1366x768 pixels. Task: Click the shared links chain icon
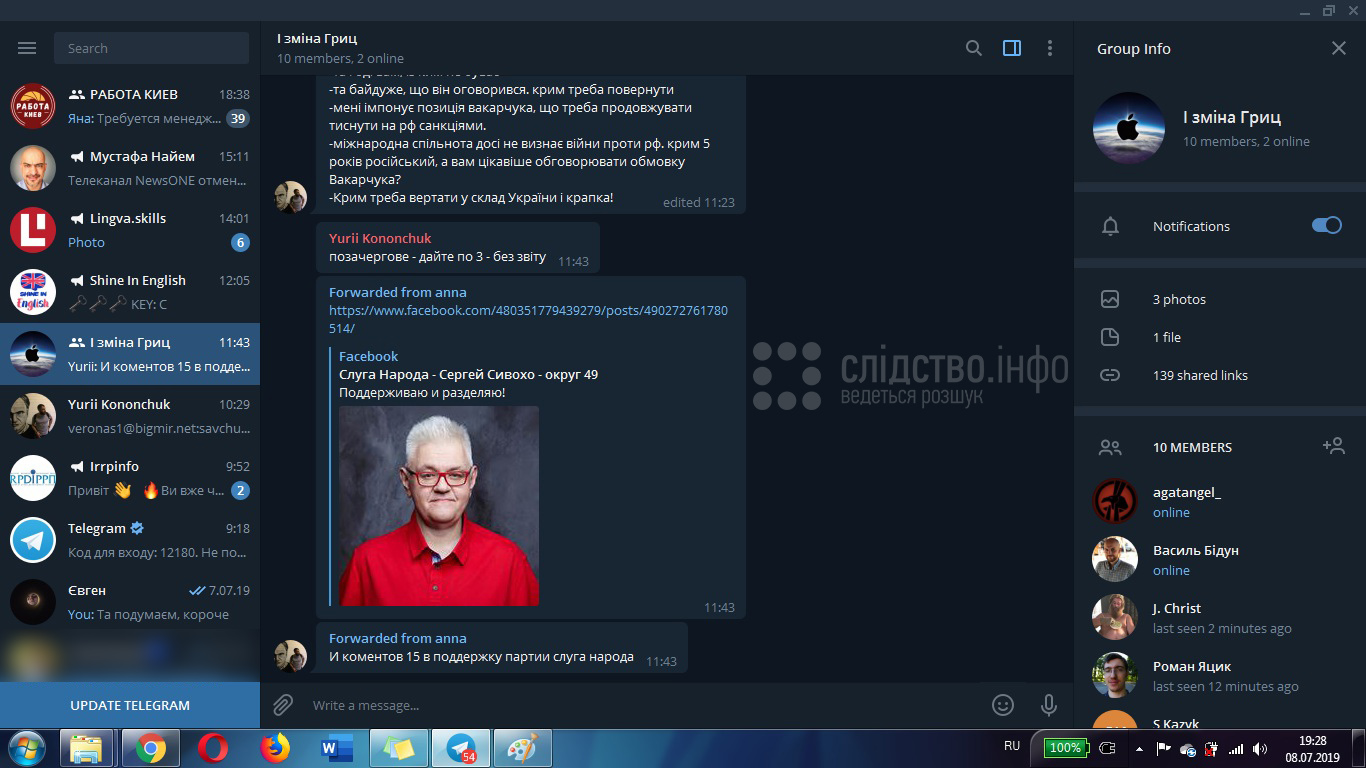pyautogui.click(x=1110, y=375)
